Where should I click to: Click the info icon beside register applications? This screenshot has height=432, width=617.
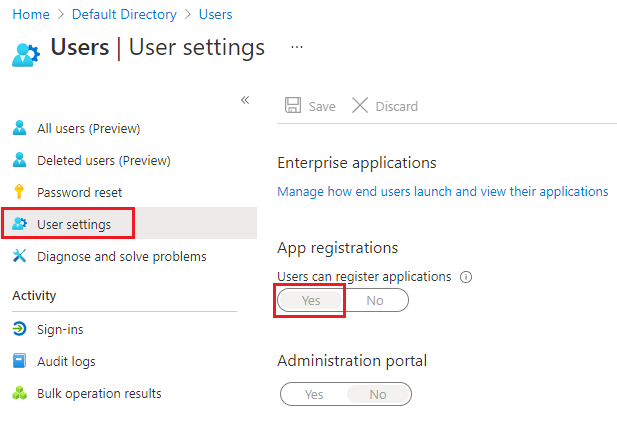point(466,277)
